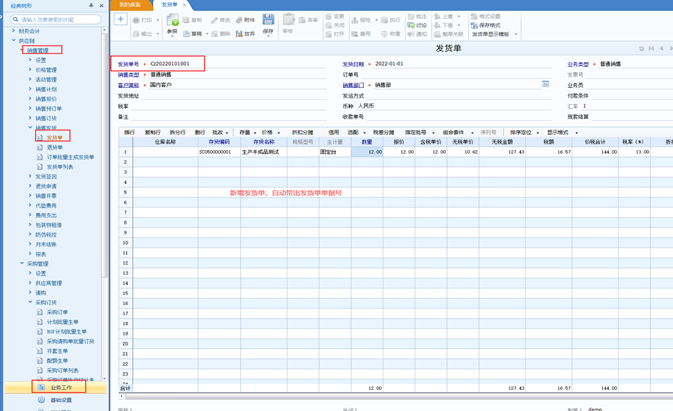Click the 讨论 discussion icon
Viewport: 673px width, 411px height.
tap(411, 25)
